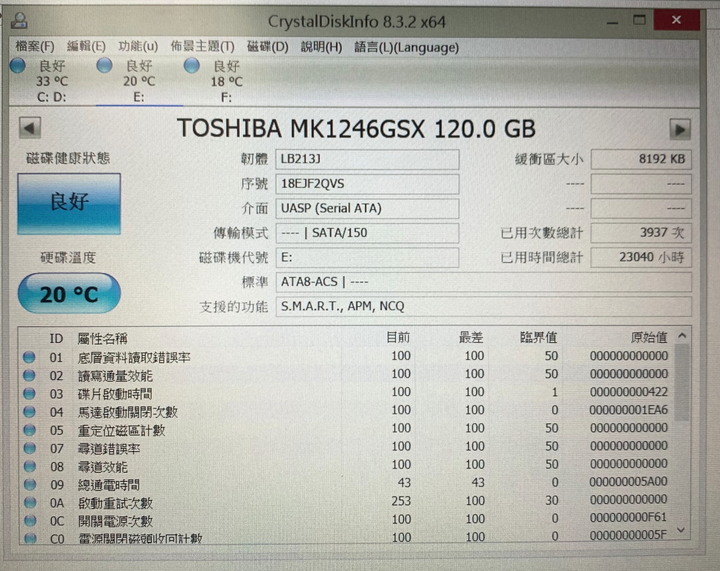Image resolution: width=720 pixels, height=571 pixels.
Task: Click raw value 000000005A00
Action: (628, 482)
